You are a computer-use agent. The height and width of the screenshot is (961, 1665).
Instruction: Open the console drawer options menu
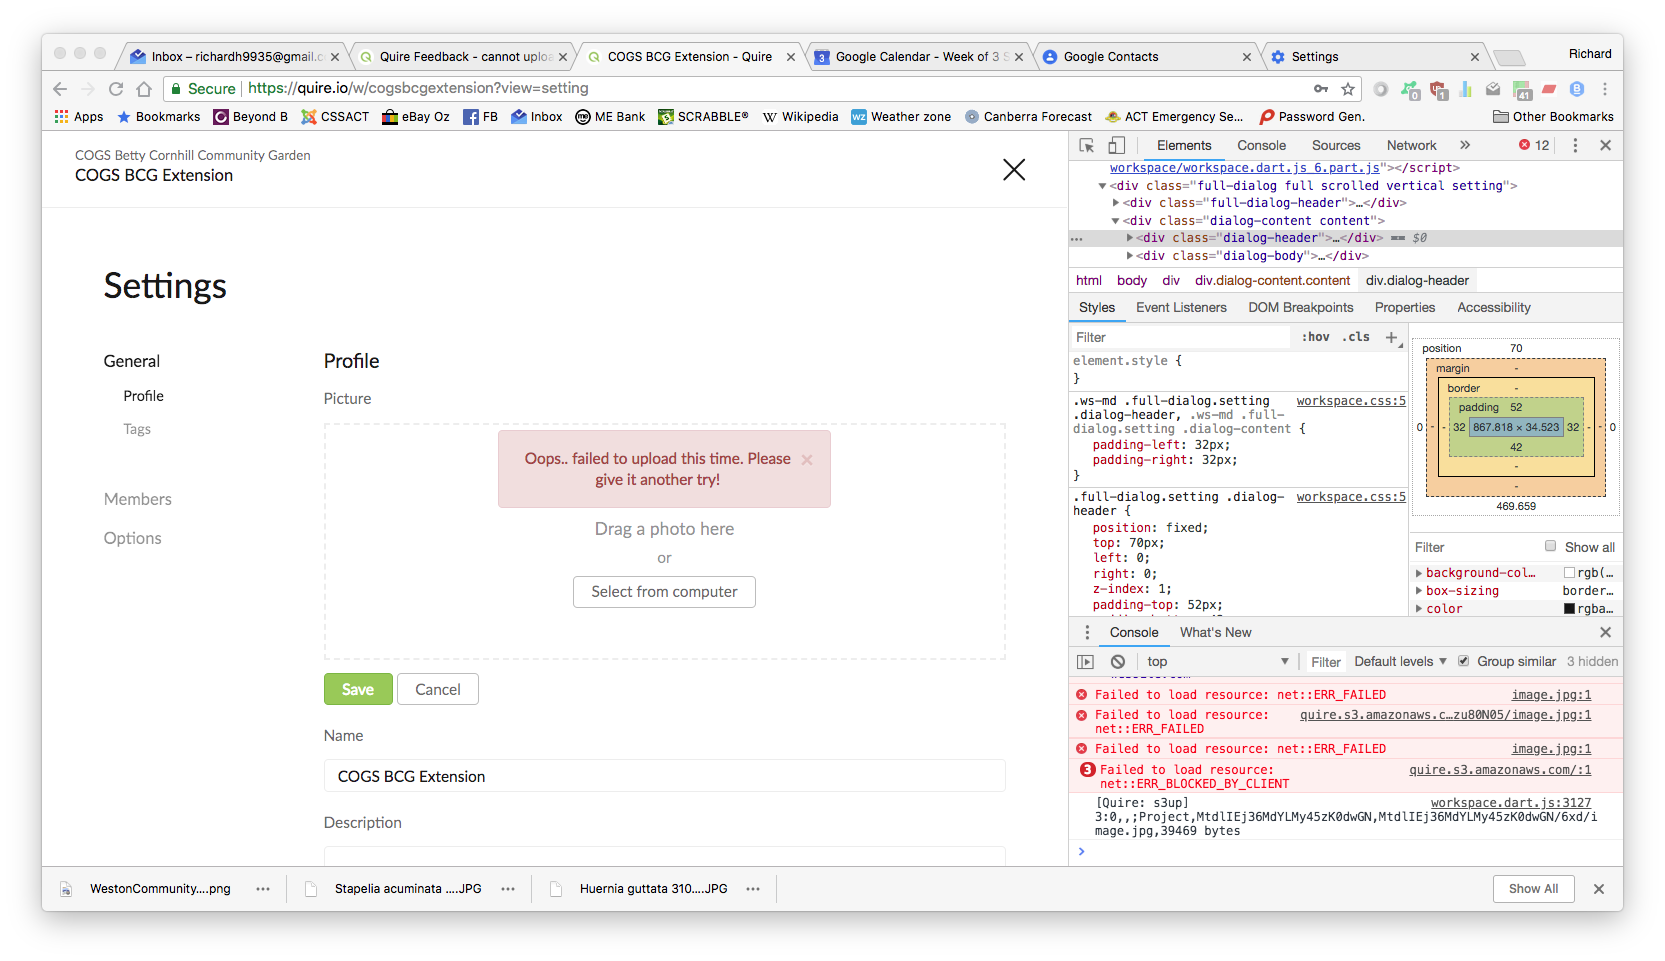pyautogui.click(x=1087, y=632)
